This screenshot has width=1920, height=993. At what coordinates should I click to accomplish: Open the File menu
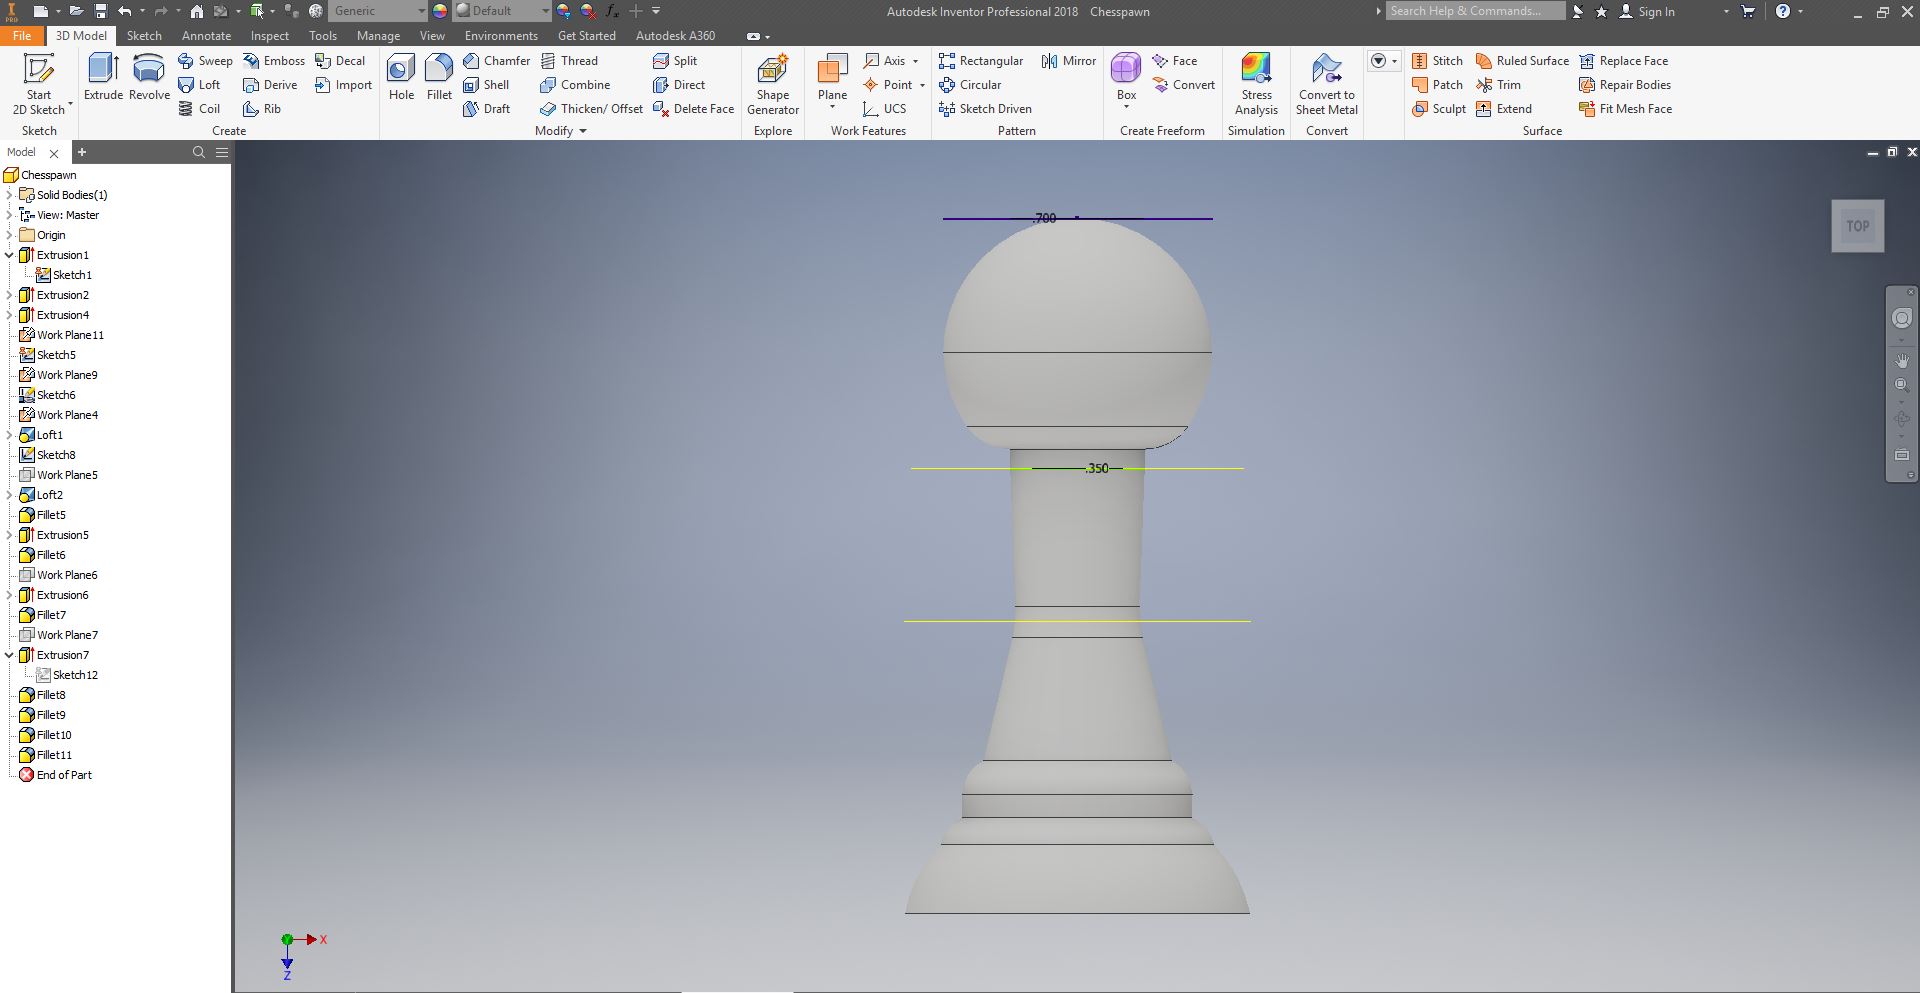tap(22, 36)
